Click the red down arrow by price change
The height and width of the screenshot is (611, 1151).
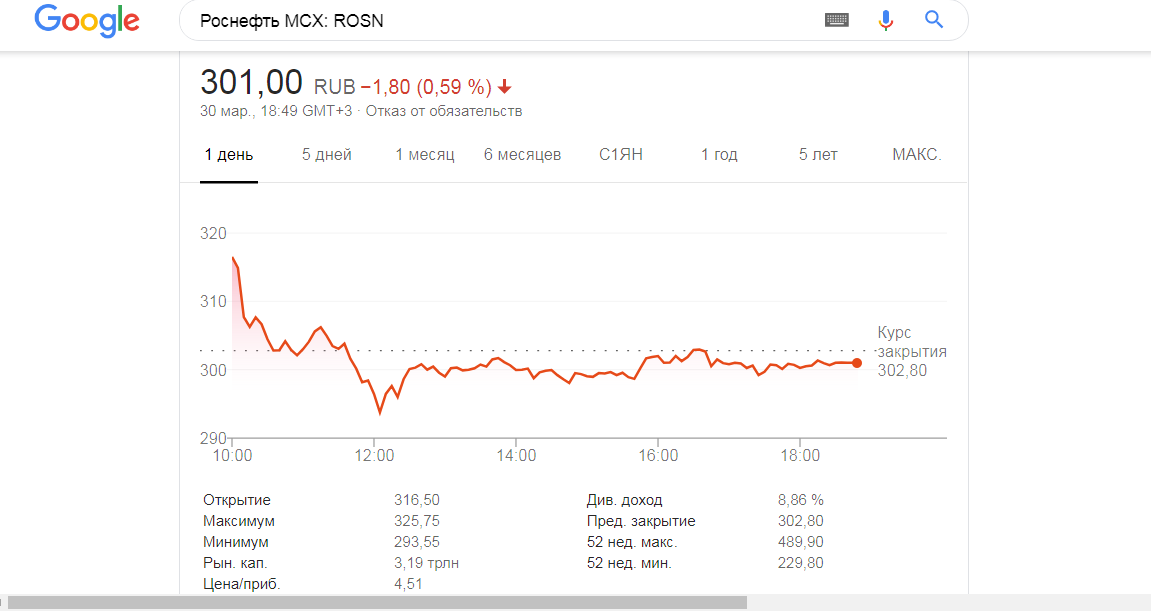coord(504,87)
